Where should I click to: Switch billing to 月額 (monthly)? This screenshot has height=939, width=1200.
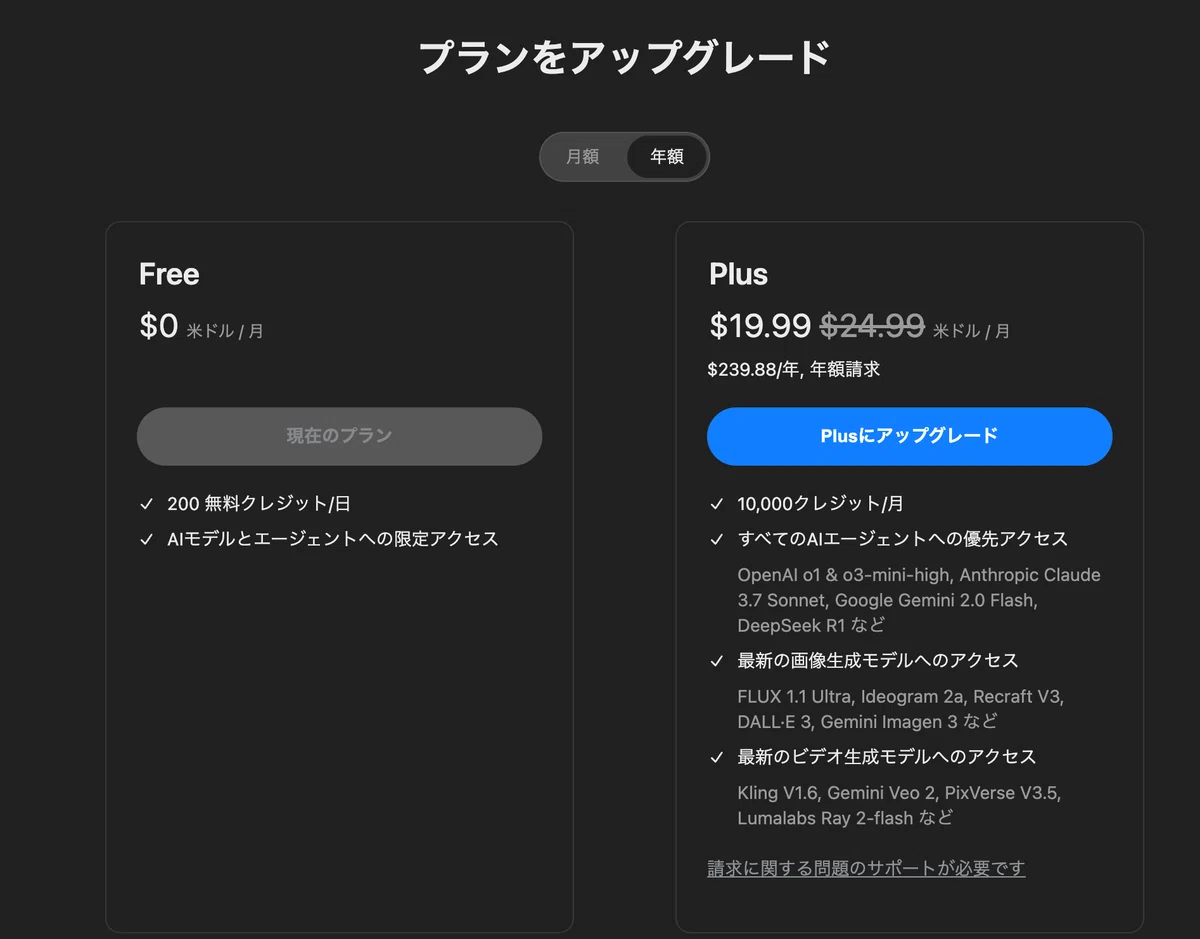583,157
